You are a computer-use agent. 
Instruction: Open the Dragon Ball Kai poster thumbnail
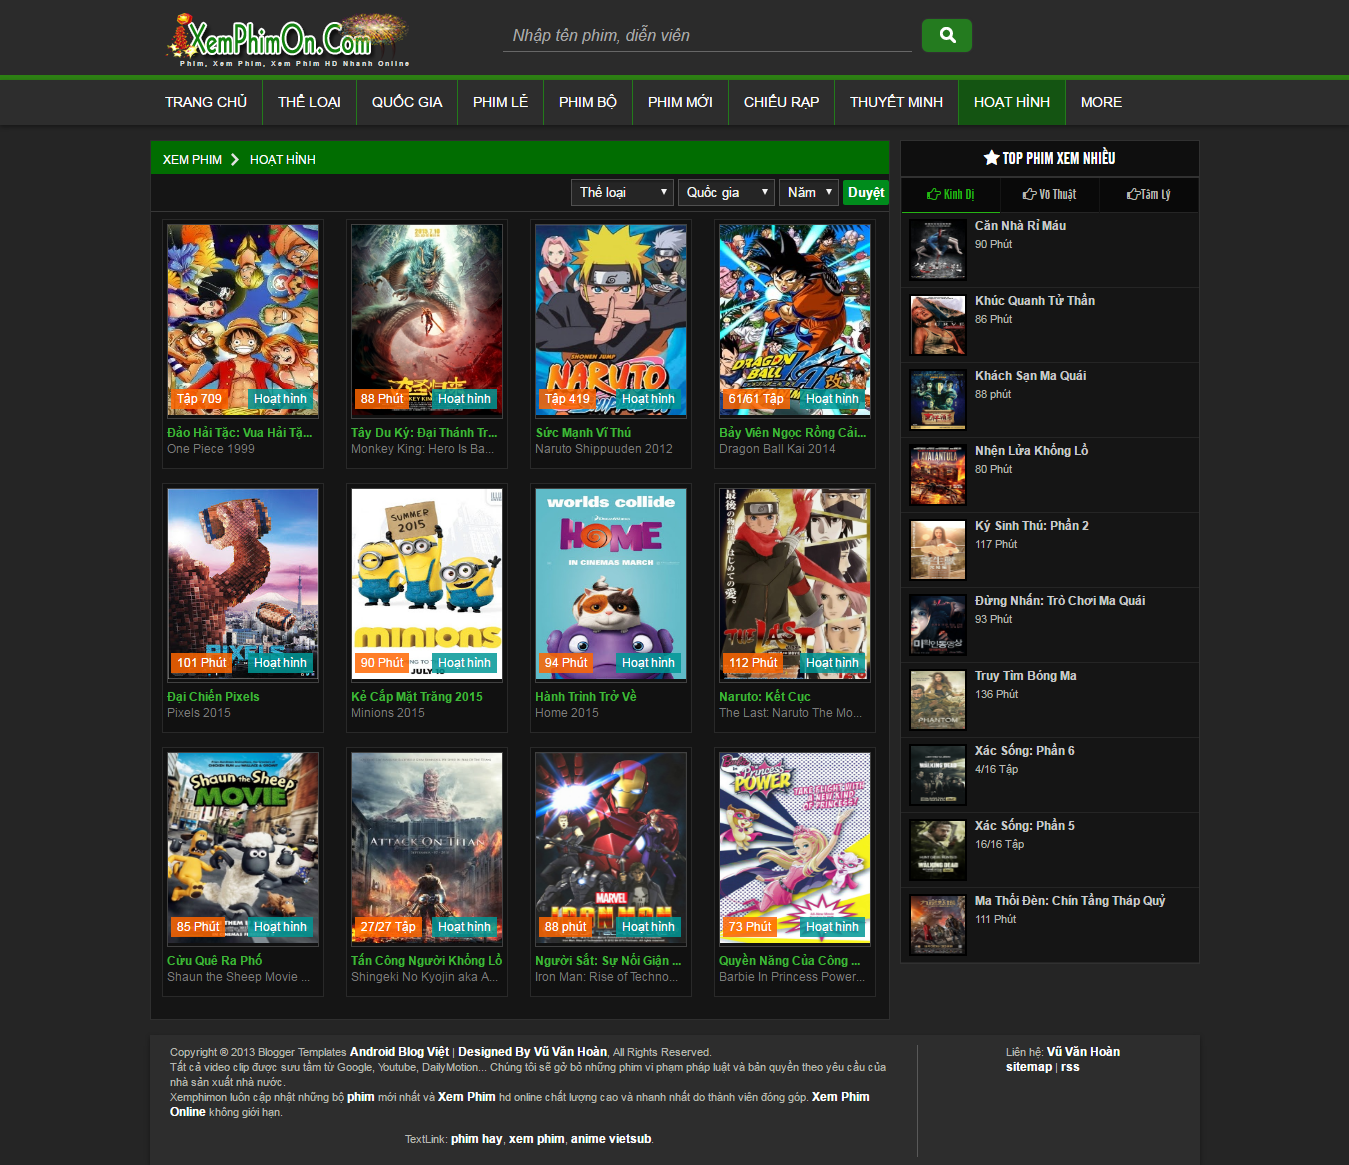(795, 319)
